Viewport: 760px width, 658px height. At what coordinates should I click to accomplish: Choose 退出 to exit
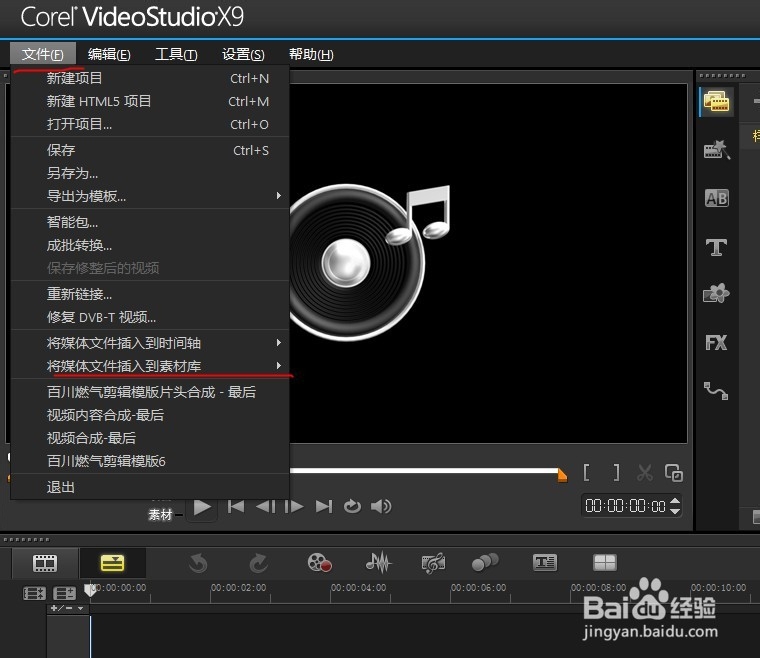(x=149, y=486)
